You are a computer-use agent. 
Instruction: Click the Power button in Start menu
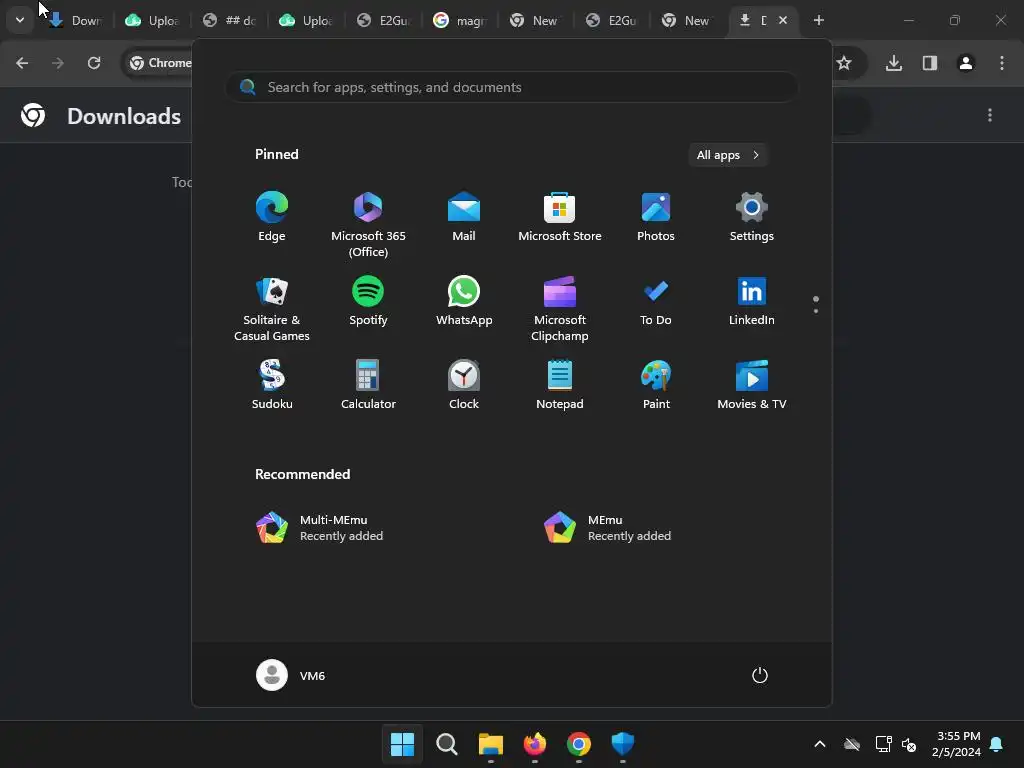(760, 675)
